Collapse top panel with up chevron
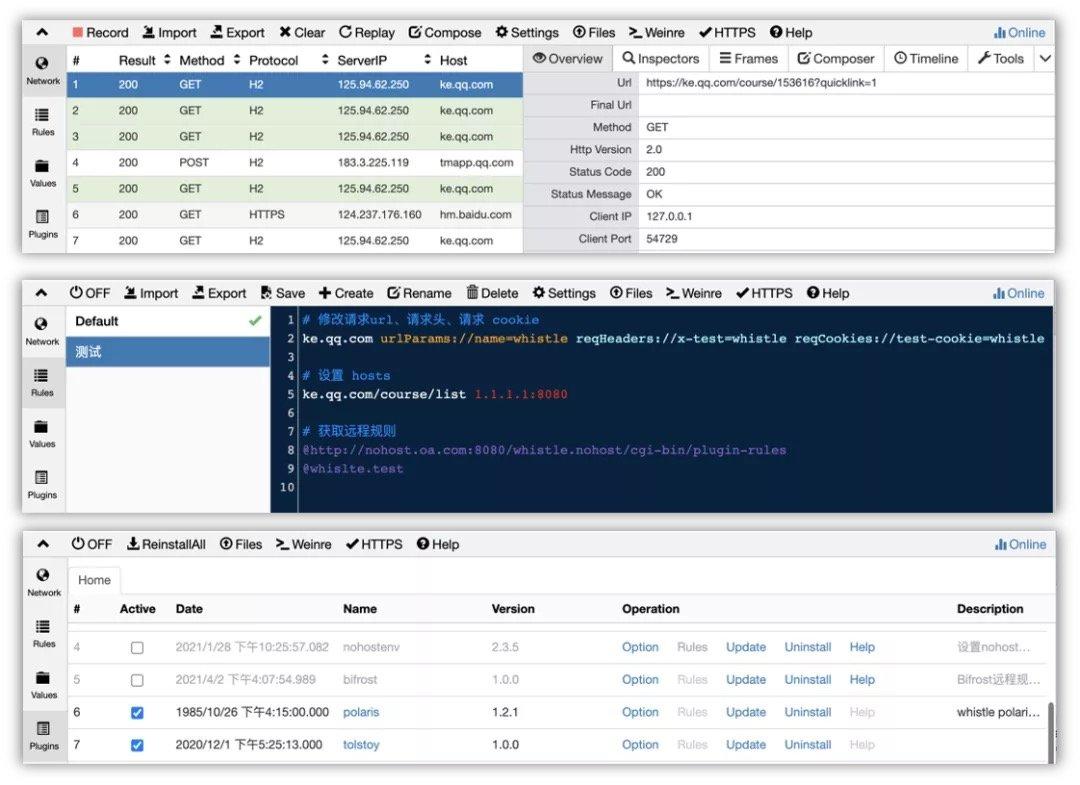 point(42,32)
